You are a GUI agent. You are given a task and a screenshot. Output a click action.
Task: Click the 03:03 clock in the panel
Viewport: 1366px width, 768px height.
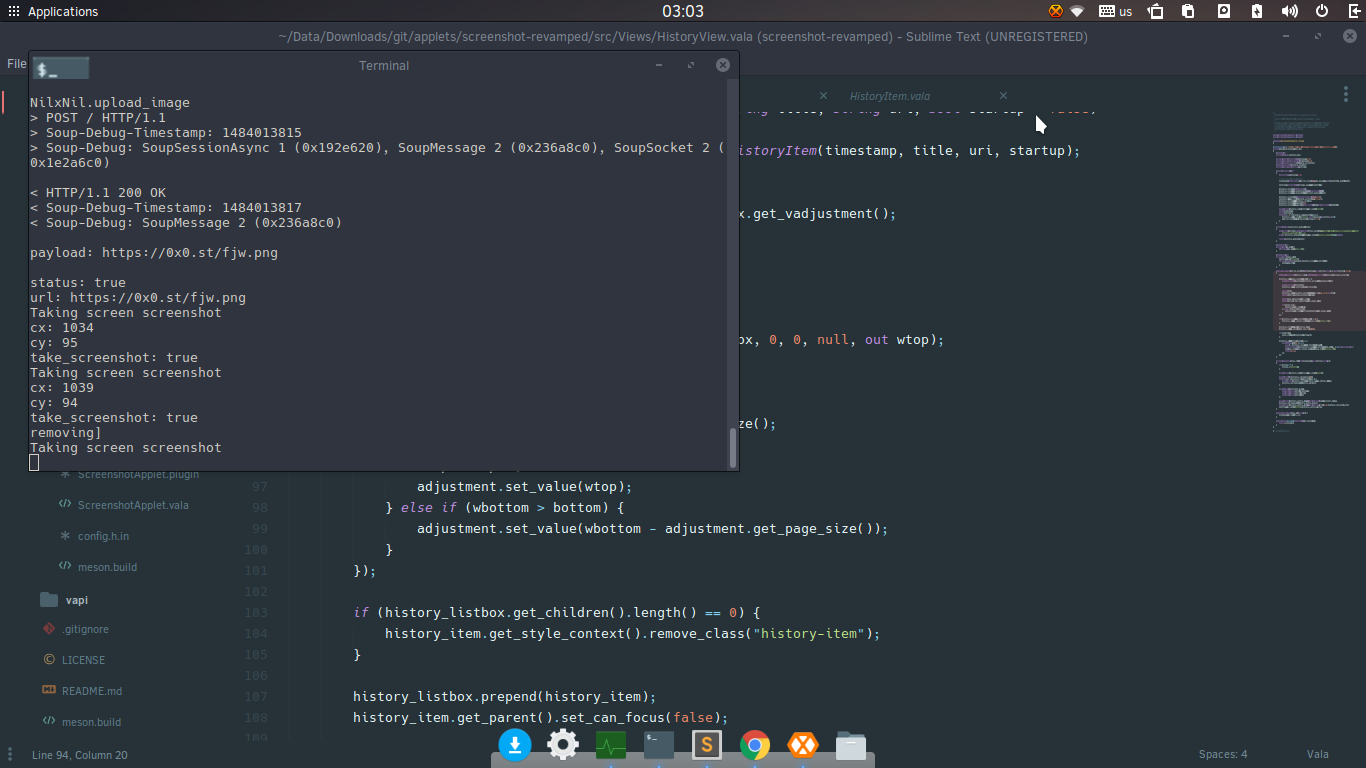coord(682,11)
